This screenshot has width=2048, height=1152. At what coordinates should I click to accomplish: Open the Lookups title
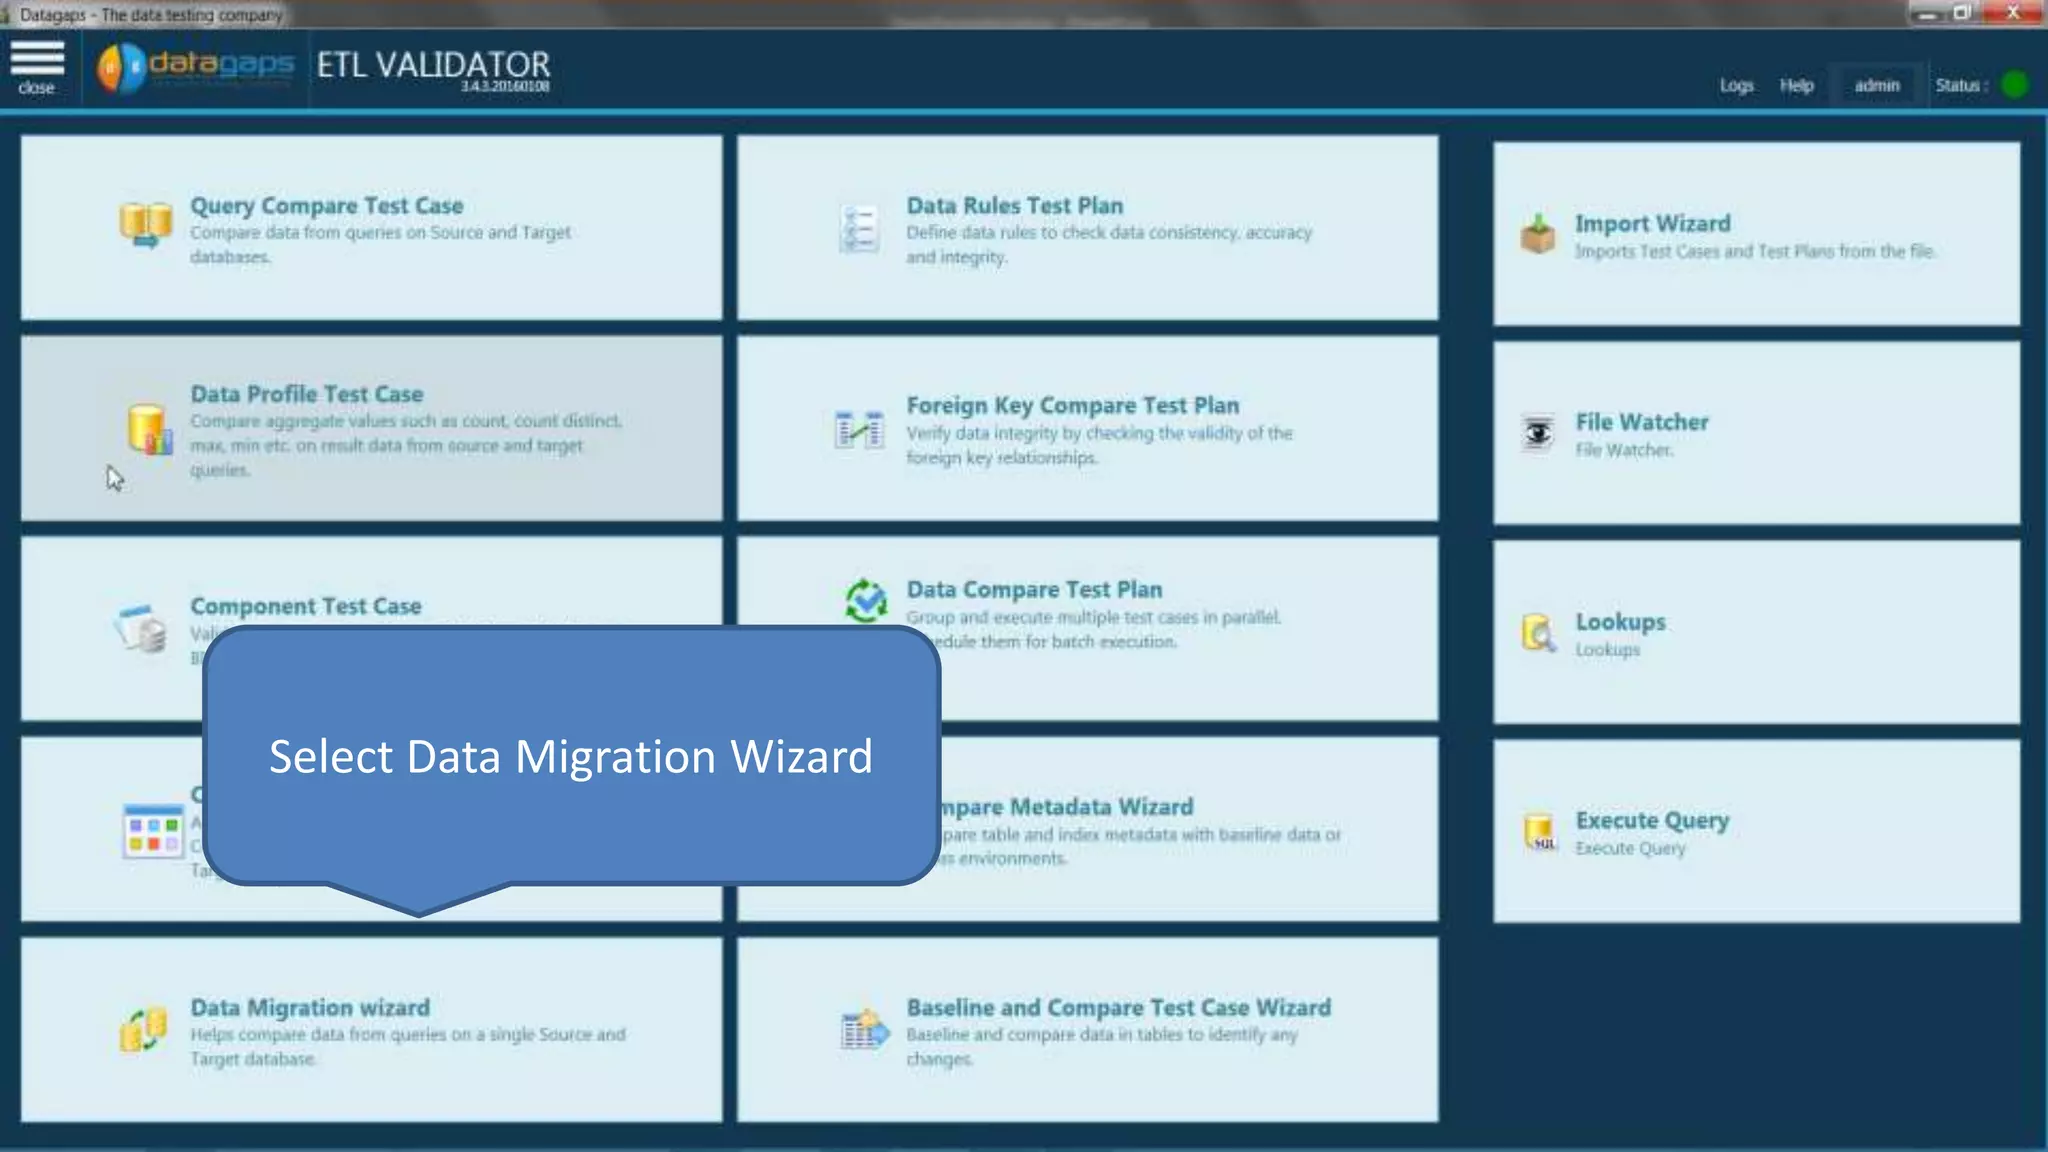pos(1621,621)
